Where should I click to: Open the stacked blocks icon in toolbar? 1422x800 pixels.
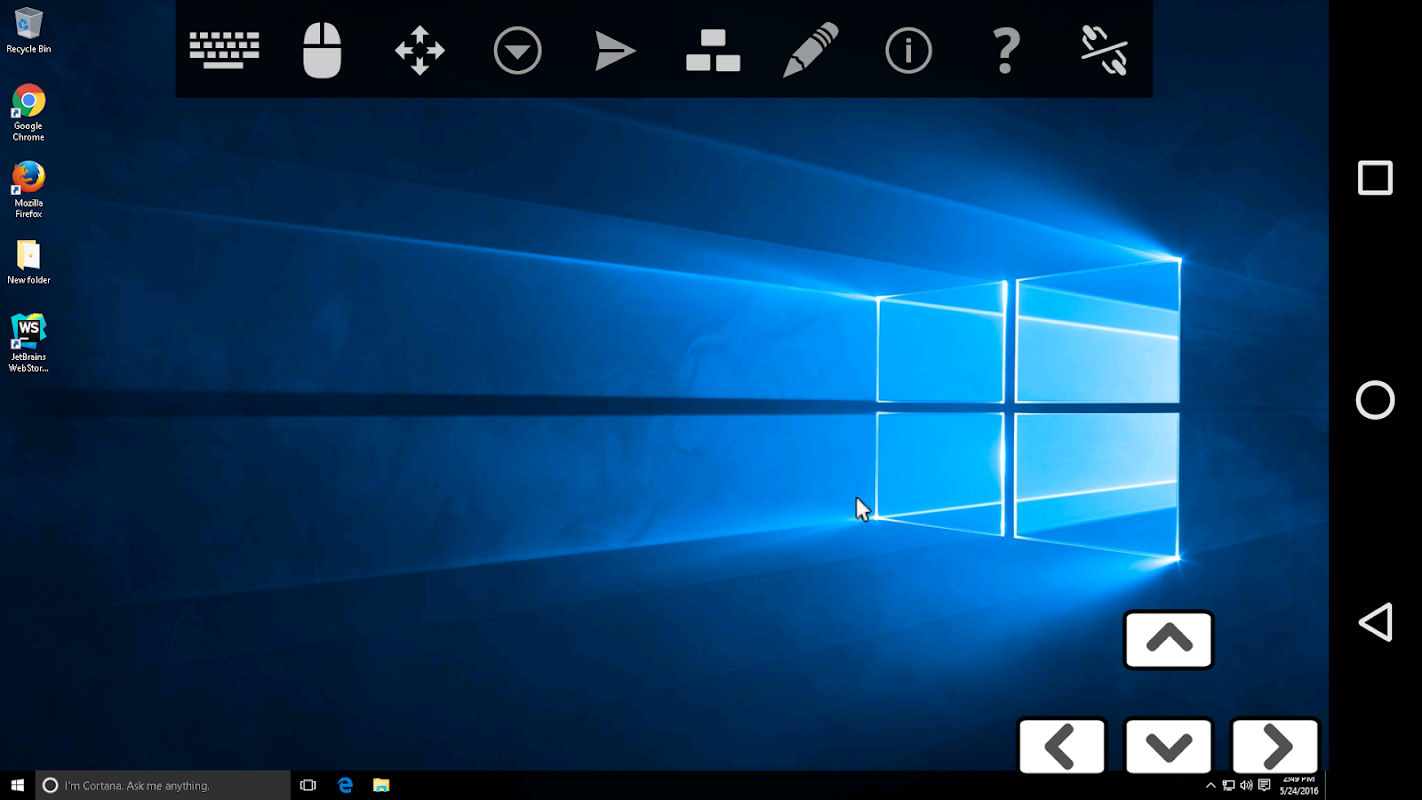click(x=713, y=51)
